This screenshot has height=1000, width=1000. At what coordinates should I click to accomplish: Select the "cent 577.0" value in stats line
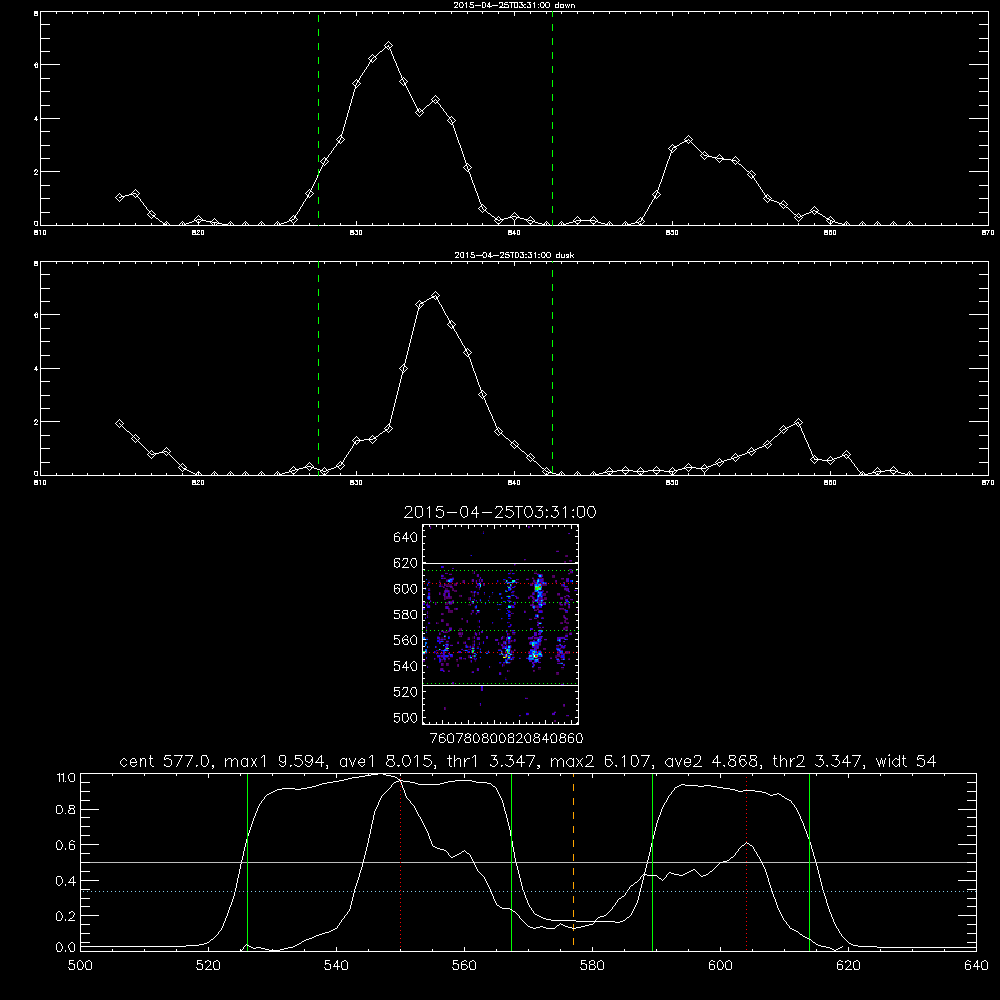coord(167,761)
